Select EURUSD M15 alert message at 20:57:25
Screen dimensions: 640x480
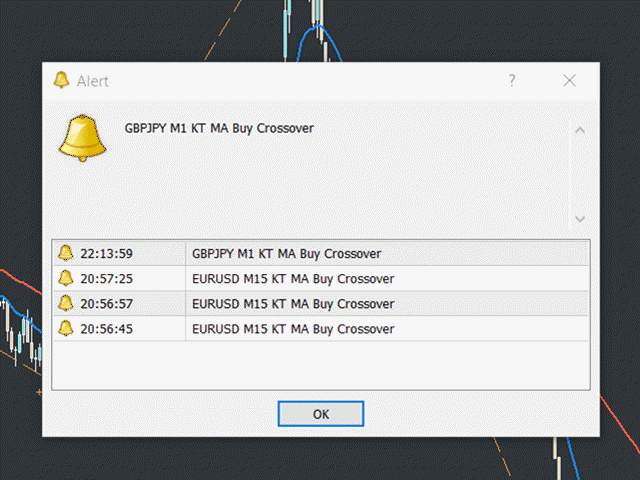coord(293,279)
